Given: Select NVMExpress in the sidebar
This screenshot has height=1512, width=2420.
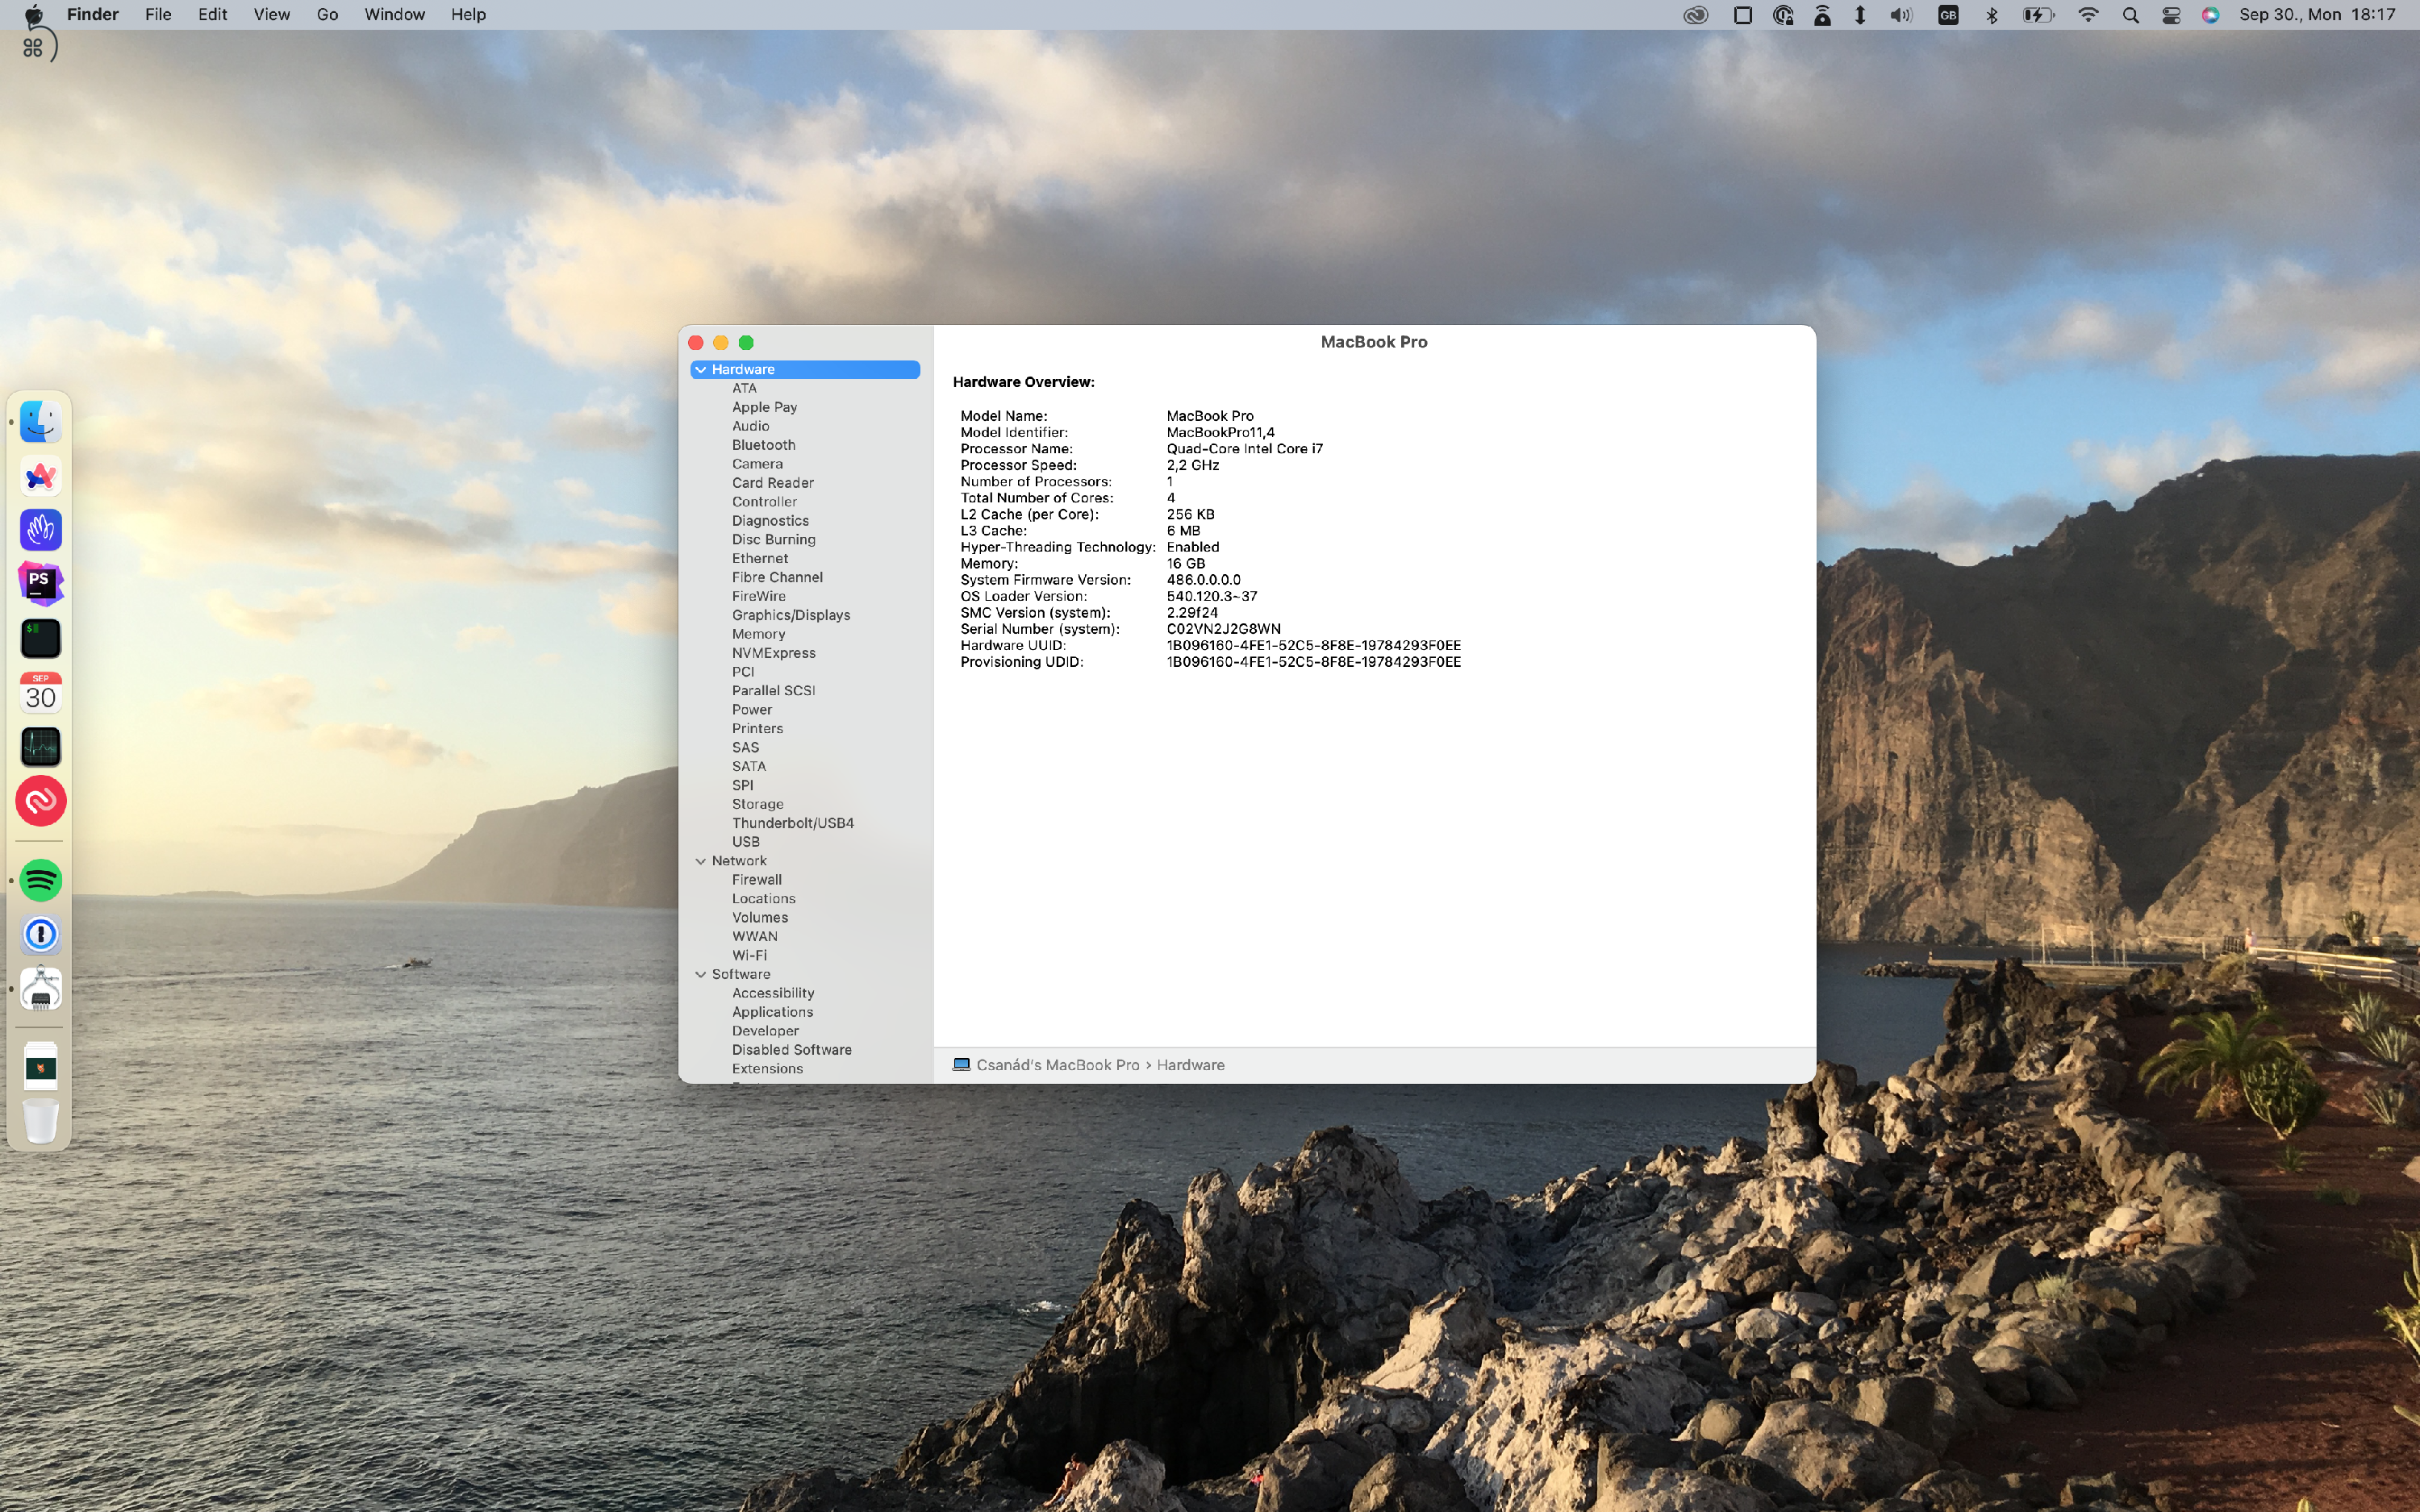Looking at the screenshot, I should point(773,653).
